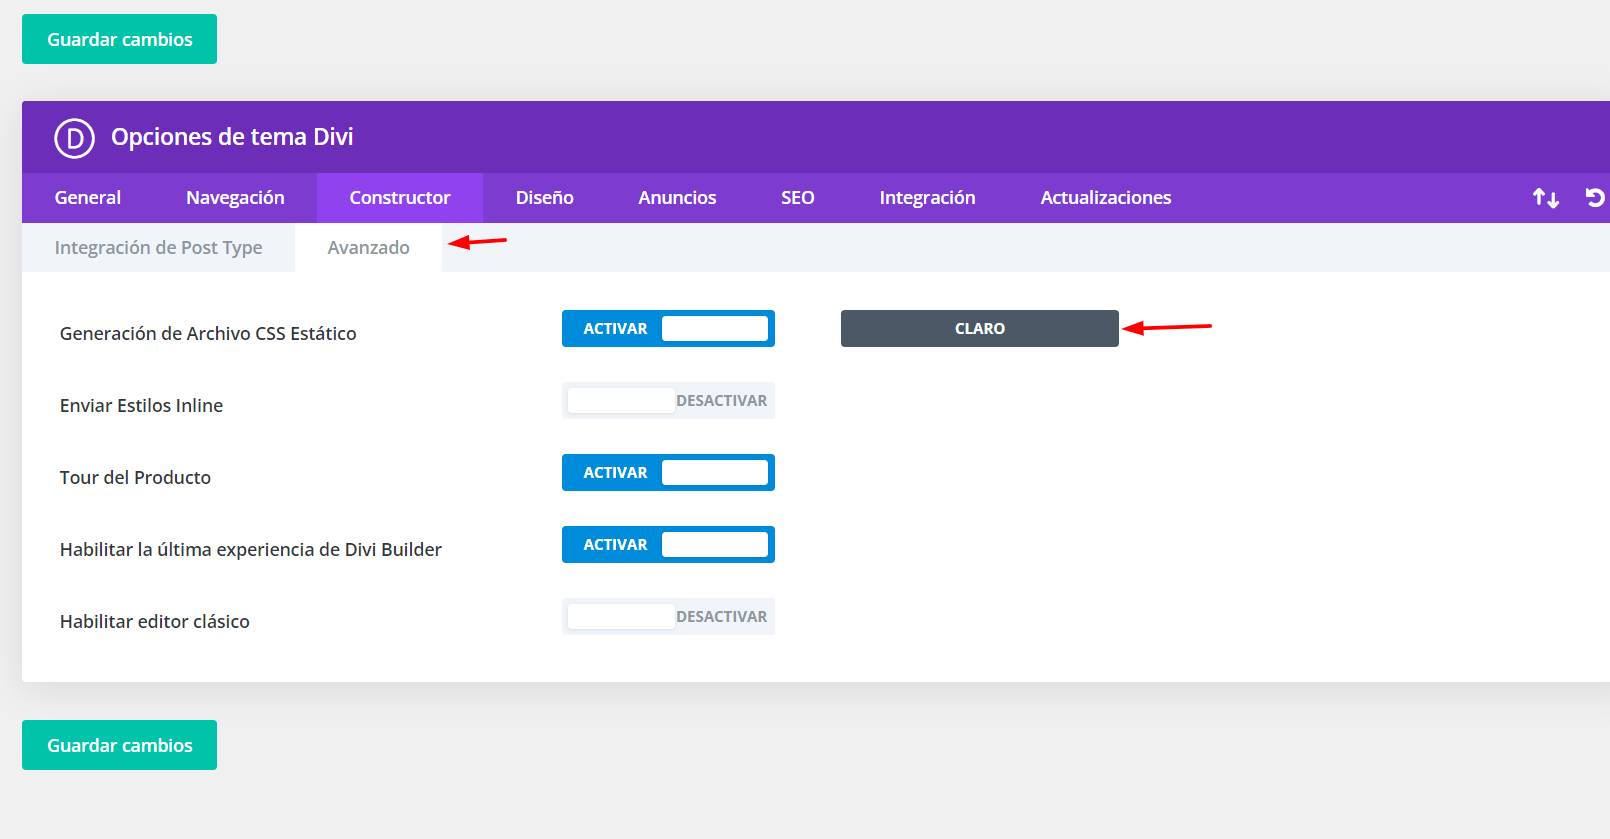Image resolution: width=1610 pixels, height=839 pixels.
Task: Select the Avanzado subtab
Action: click(x=368, y=248)
